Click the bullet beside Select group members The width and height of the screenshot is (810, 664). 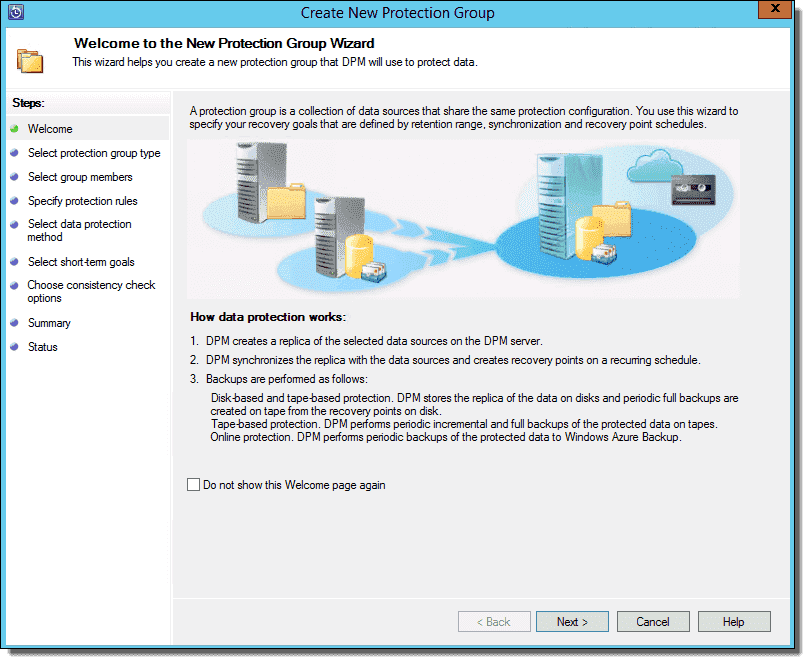pos(14,177)
